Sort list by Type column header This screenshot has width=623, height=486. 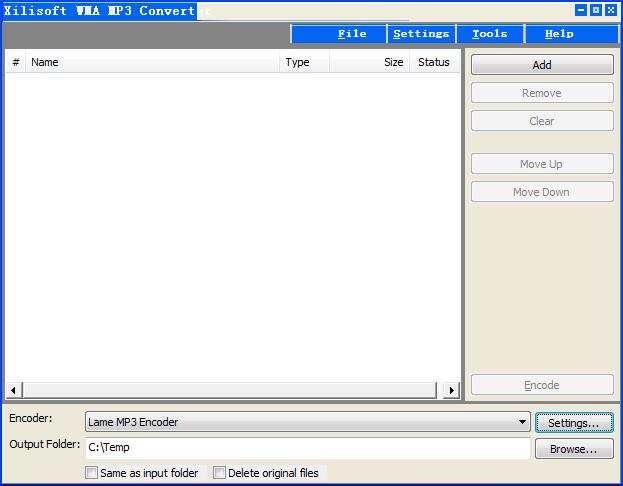304,62
